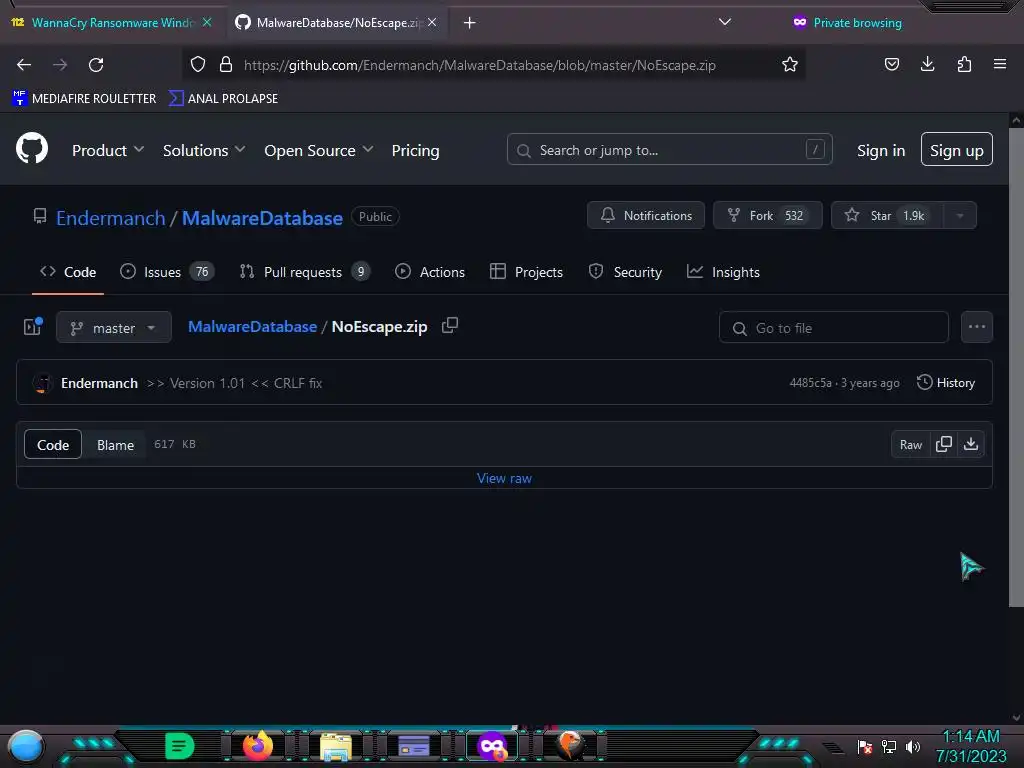Open Firefox private window taskbar icon
The height and width of the screenshot is (768, 1024).
pos(492,746)
